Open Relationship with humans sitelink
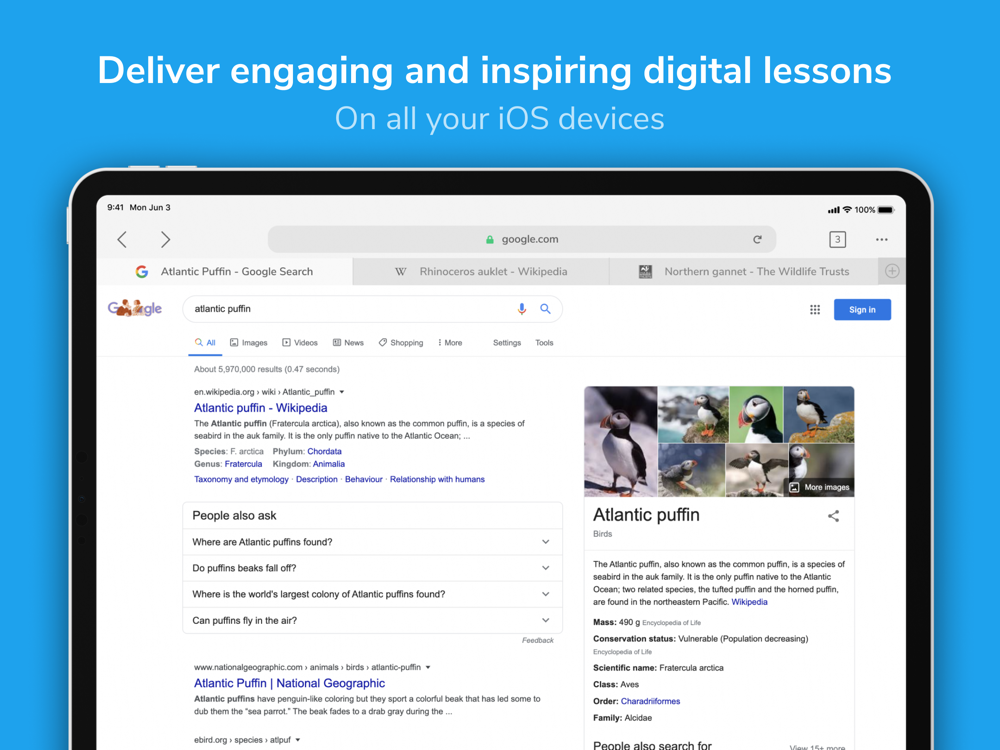The height and width of the screenshot is (750, 1000). 437,480
